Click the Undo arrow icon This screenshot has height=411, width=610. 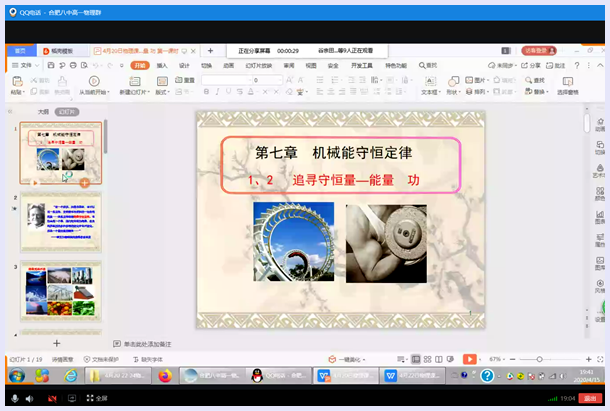[96, 65]
